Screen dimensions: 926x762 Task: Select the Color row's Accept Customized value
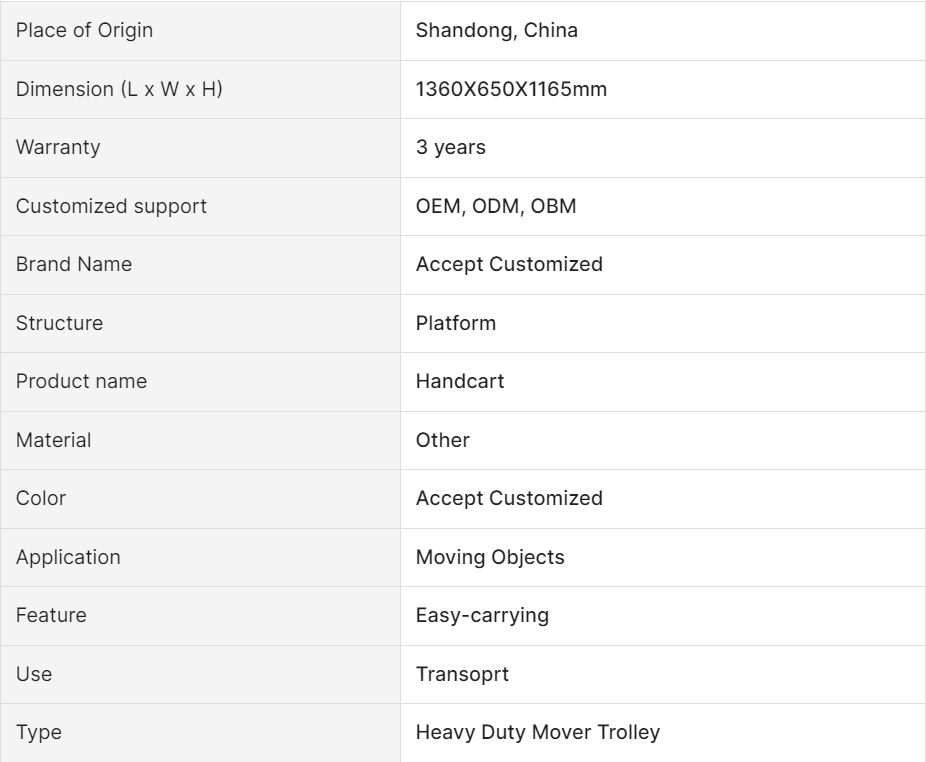509,498
